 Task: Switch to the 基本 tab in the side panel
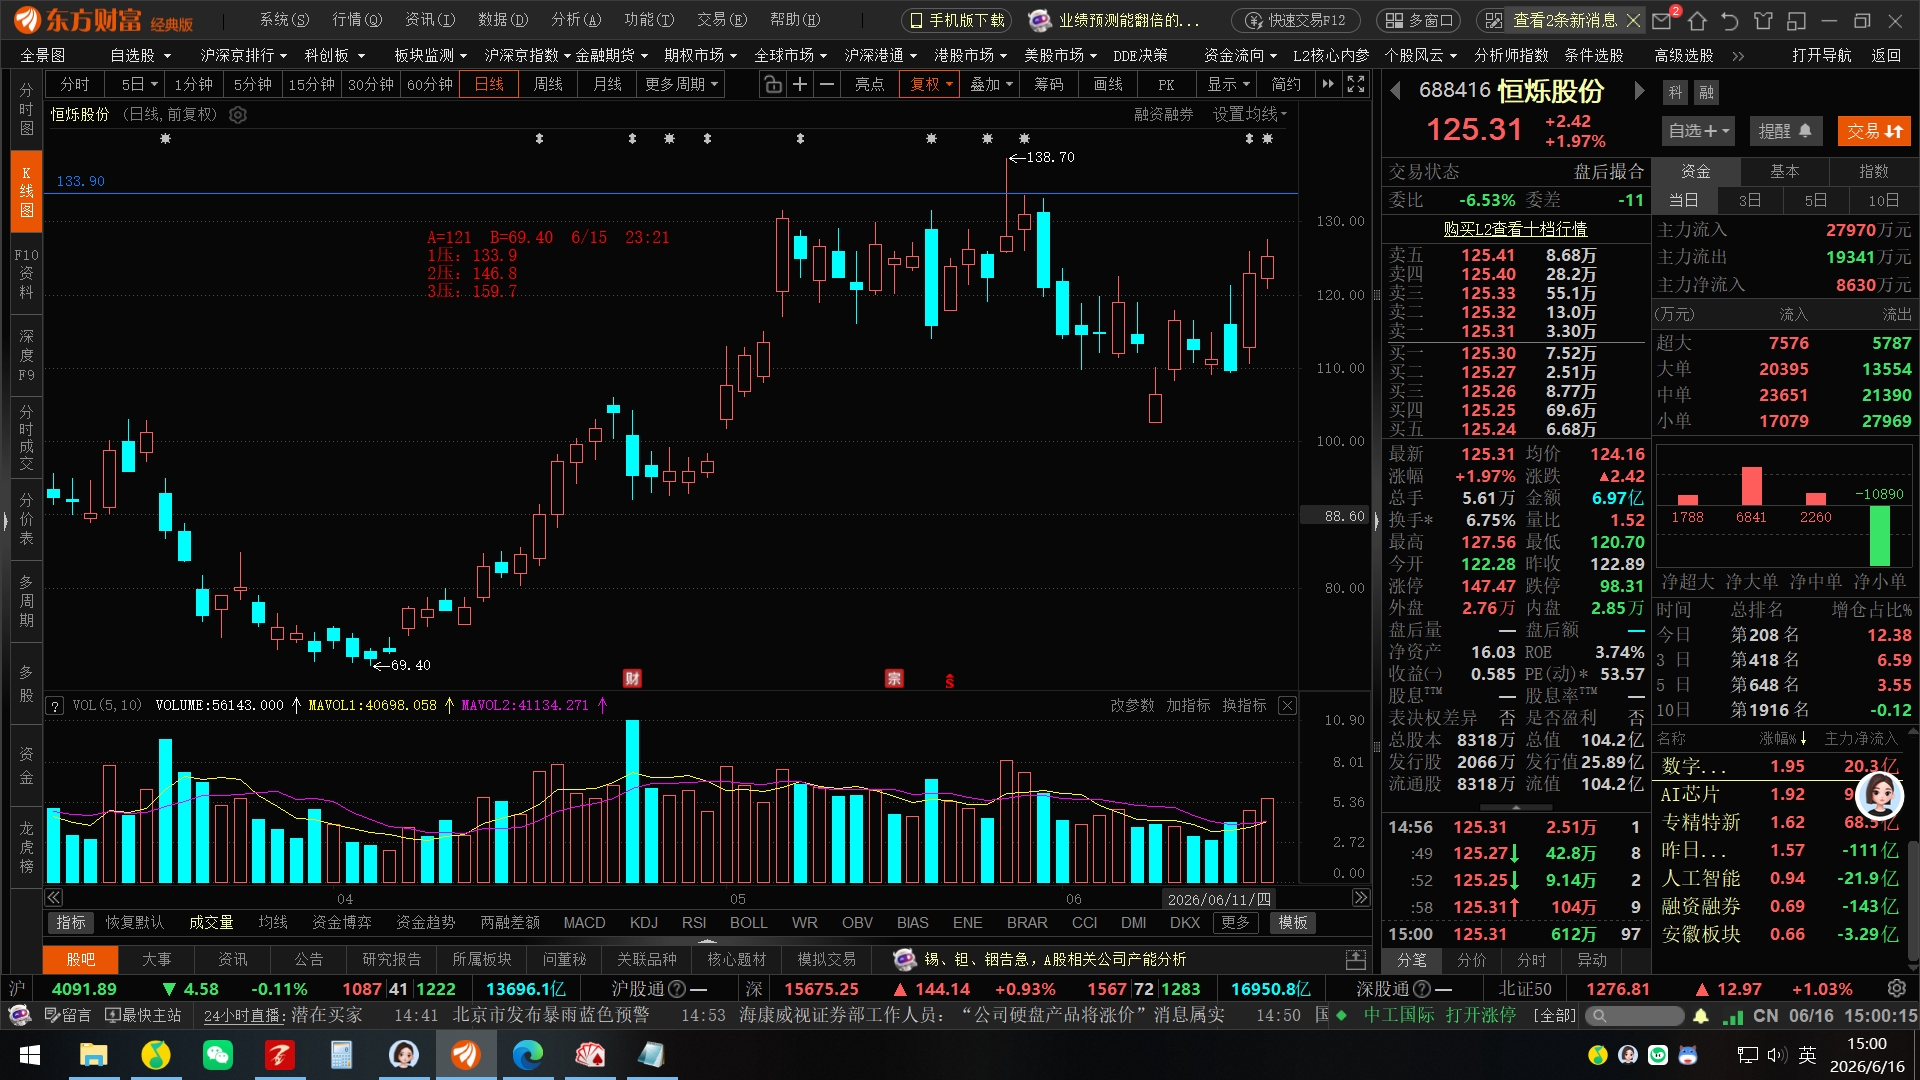pyautogui.click(x=1785, y=172)
